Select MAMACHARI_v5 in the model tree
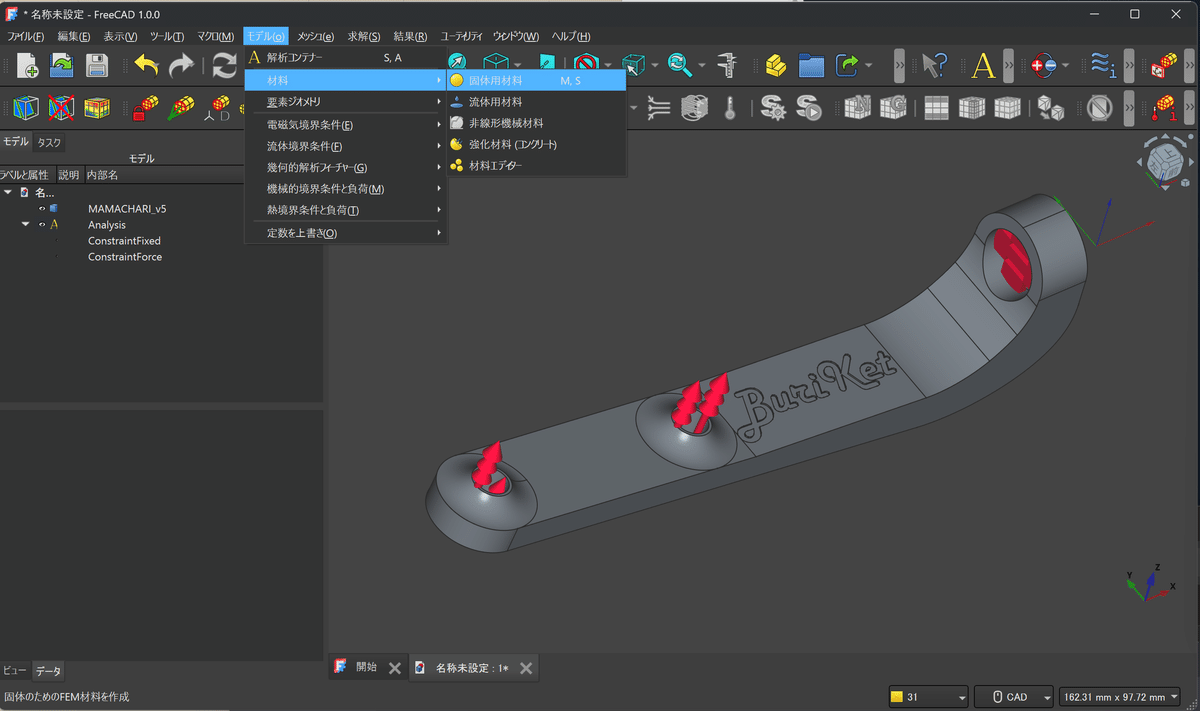1200x711 pixels. (x=127, y=209)
